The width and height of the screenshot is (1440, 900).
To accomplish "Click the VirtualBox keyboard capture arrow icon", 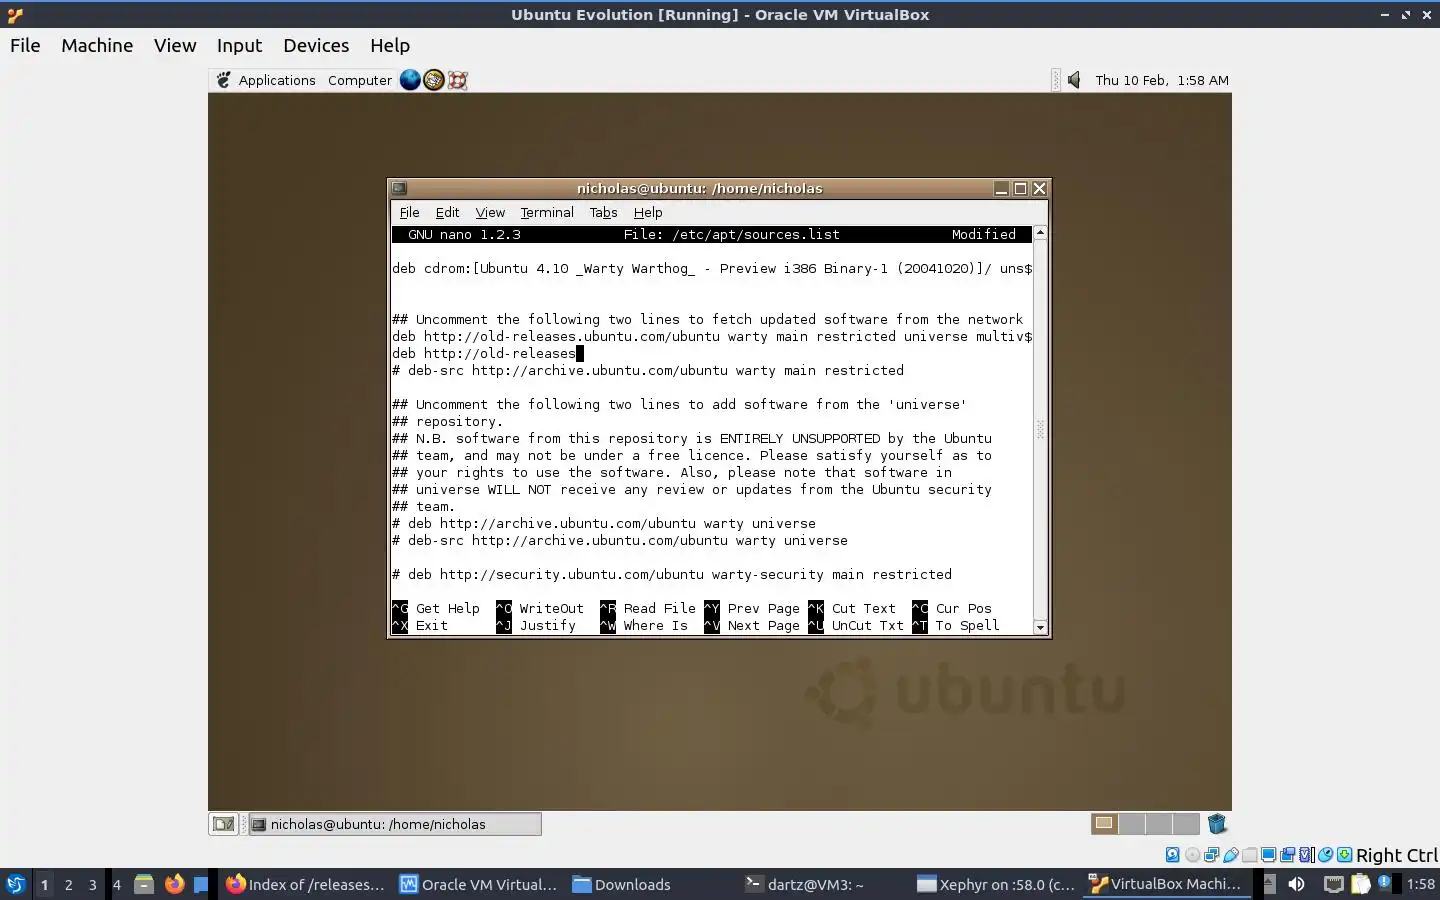I will (1345, 855).
